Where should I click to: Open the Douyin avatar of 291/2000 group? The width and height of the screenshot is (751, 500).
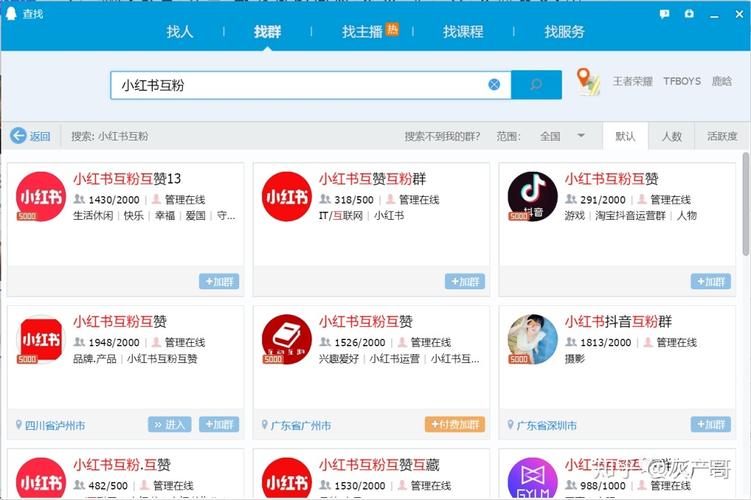click(x=533, y=196)
